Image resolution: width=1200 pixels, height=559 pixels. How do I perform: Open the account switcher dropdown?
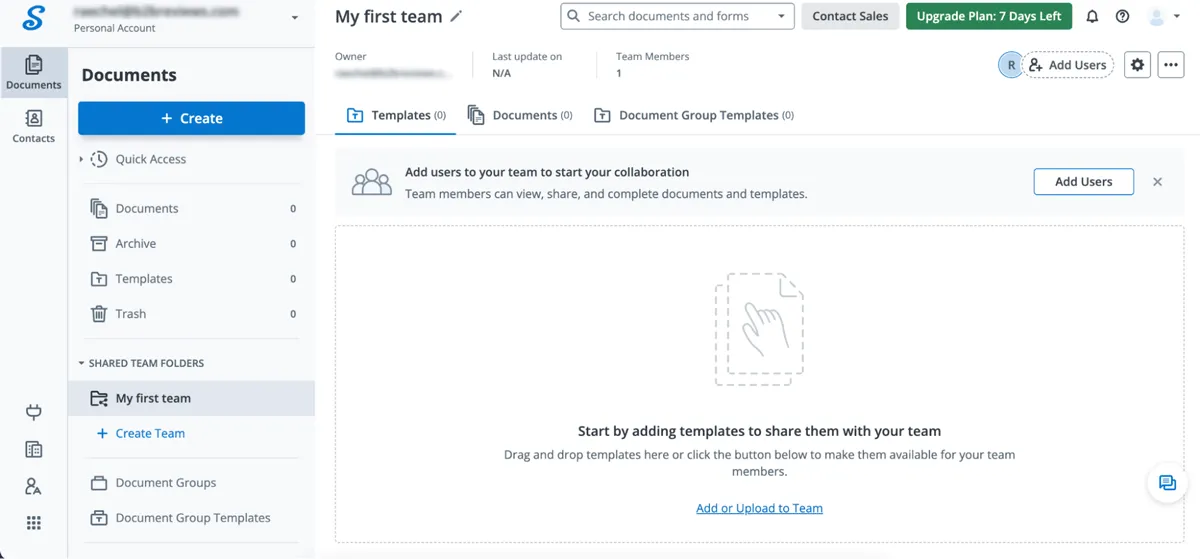coord(294,17)
